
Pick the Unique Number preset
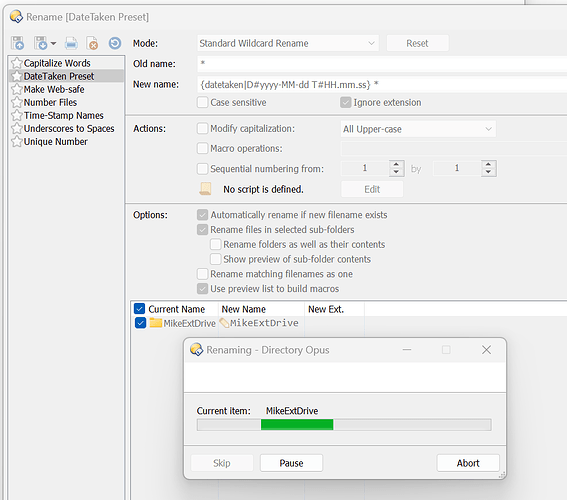(x=55, y=142)
